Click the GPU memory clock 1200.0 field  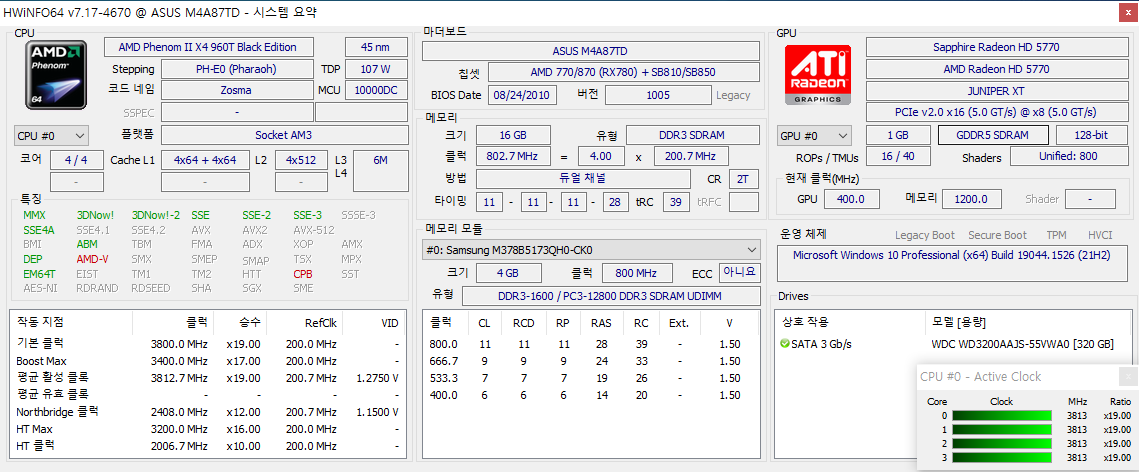pyautogui.click(x=972, y=198)
